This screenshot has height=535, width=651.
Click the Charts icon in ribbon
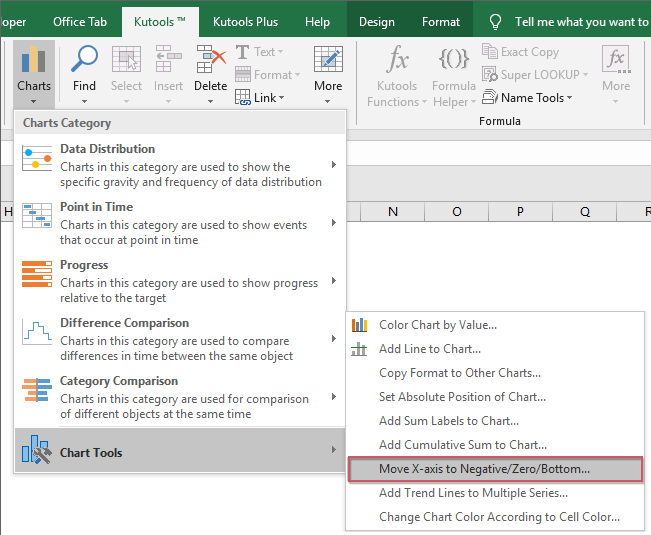point(34,62)
